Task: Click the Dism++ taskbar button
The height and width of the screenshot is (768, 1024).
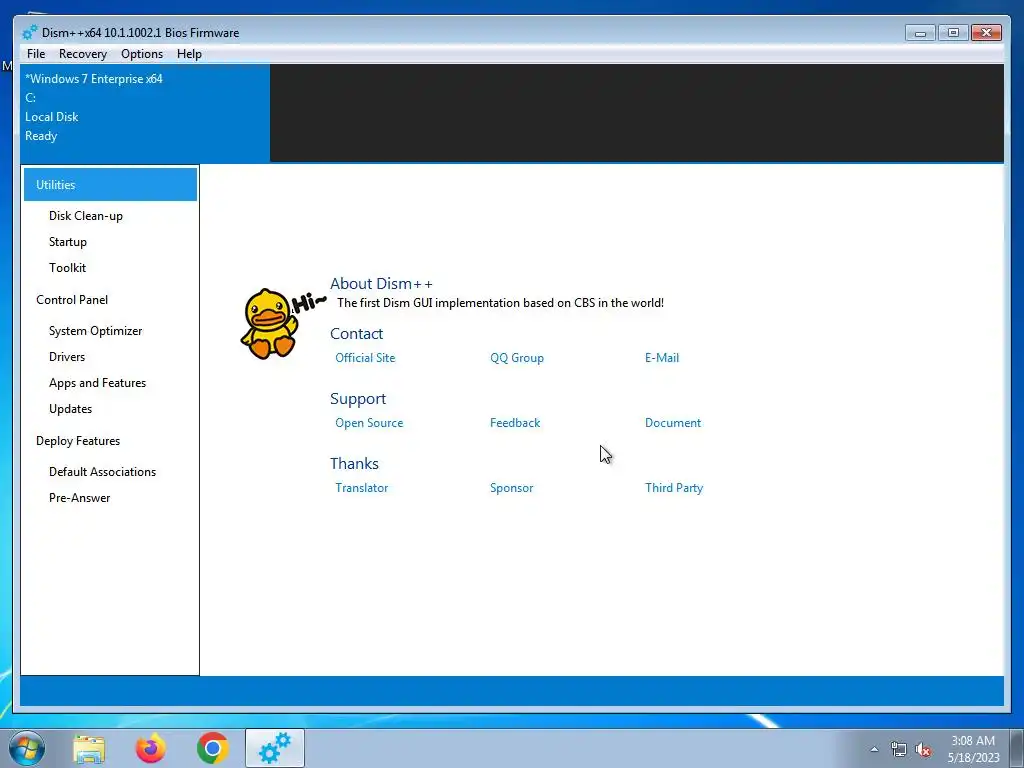Action: 274,748
